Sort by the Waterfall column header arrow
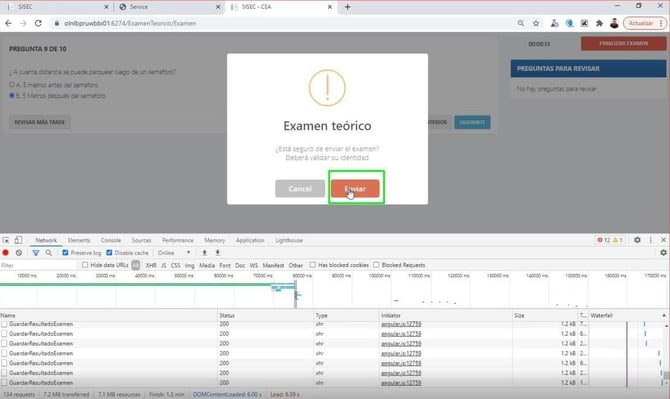 click(664, 315)
